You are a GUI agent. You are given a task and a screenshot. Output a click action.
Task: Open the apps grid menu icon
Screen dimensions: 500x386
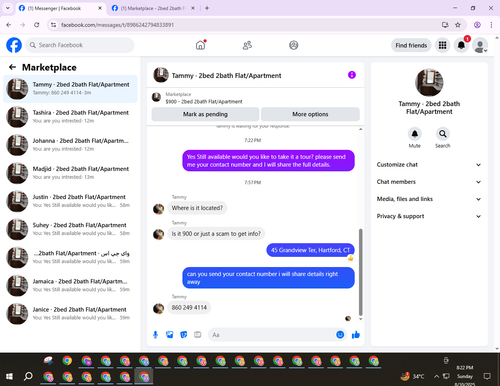[x=442, y=45]
